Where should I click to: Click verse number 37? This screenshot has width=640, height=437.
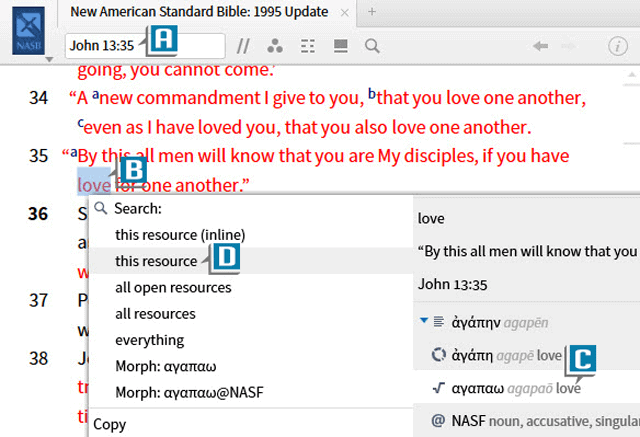[x=38, y=301]
